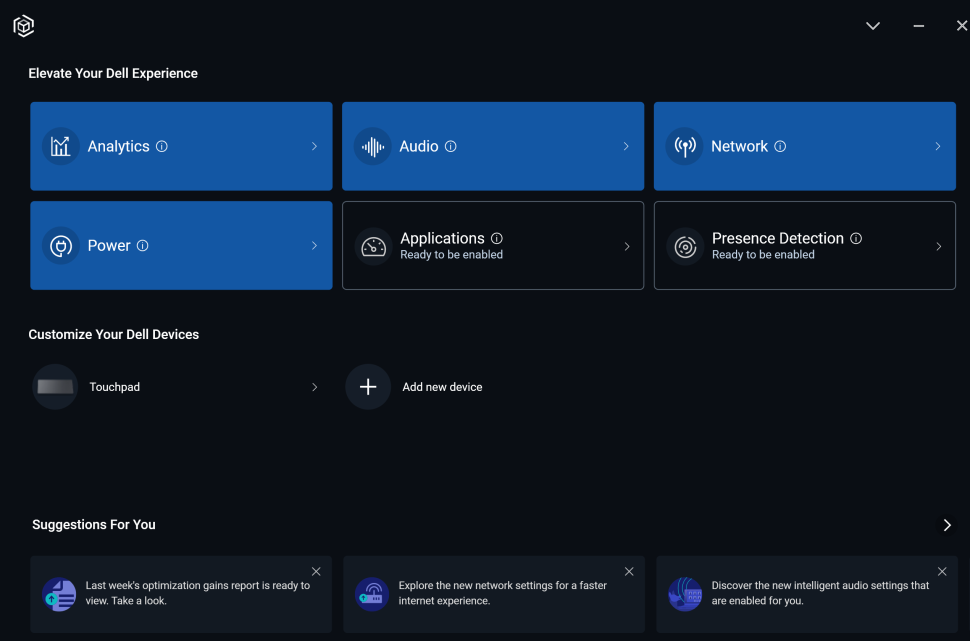
Task: Show info tooltip next to Analytics
Action: [x=162, y=146]
